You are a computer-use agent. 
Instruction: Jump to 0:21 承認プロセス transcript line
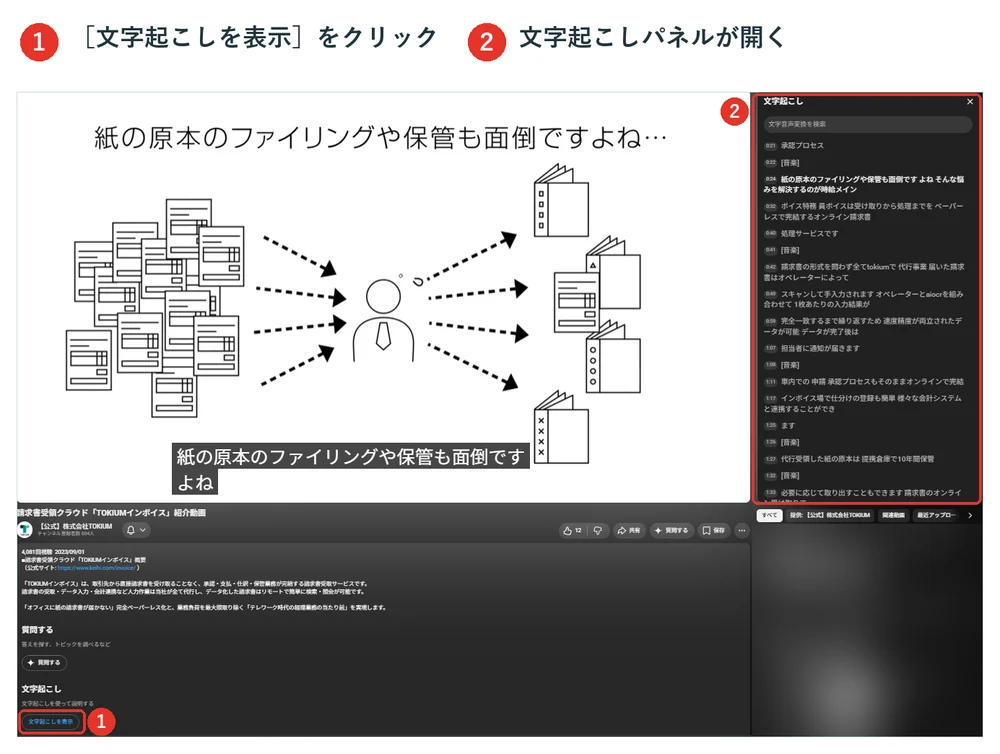tap(867, 145)
